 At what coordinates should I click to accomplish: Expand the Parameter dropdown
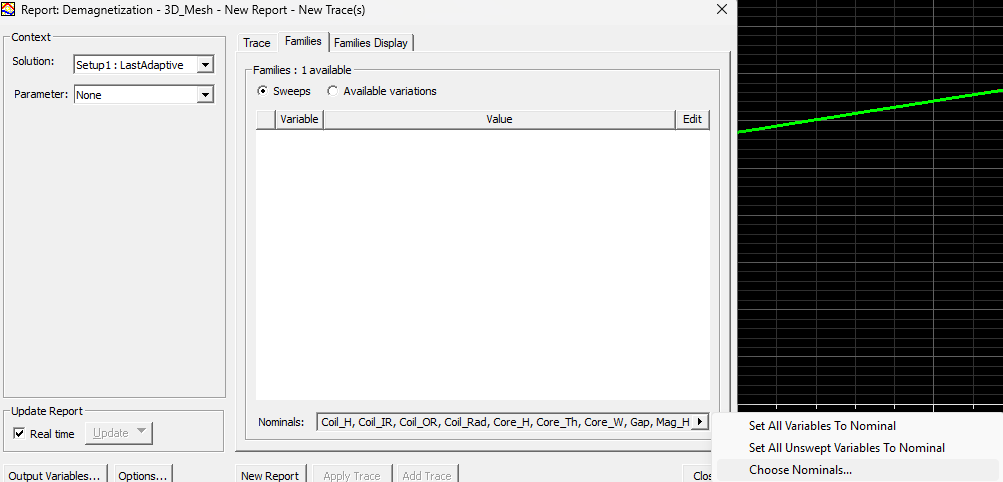pyautogui.click(x=205, y=95)
